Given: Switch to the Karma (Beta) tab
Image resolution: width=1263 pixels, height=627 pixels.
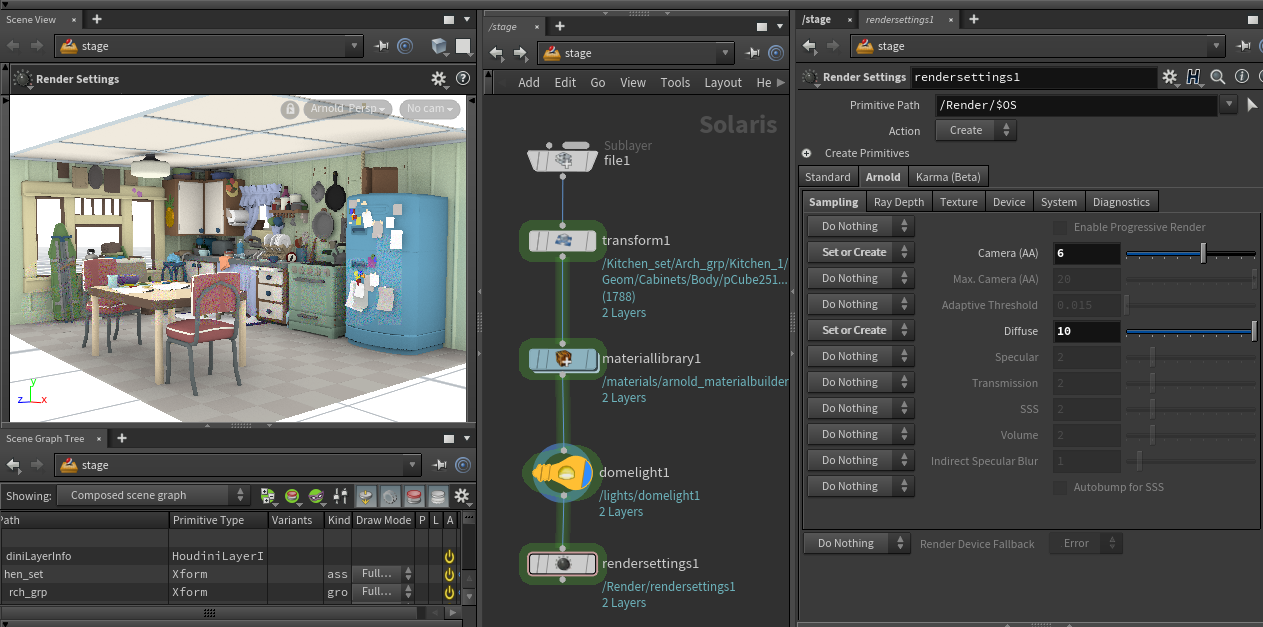Looking at the screenshot, I should coord(948,177).
